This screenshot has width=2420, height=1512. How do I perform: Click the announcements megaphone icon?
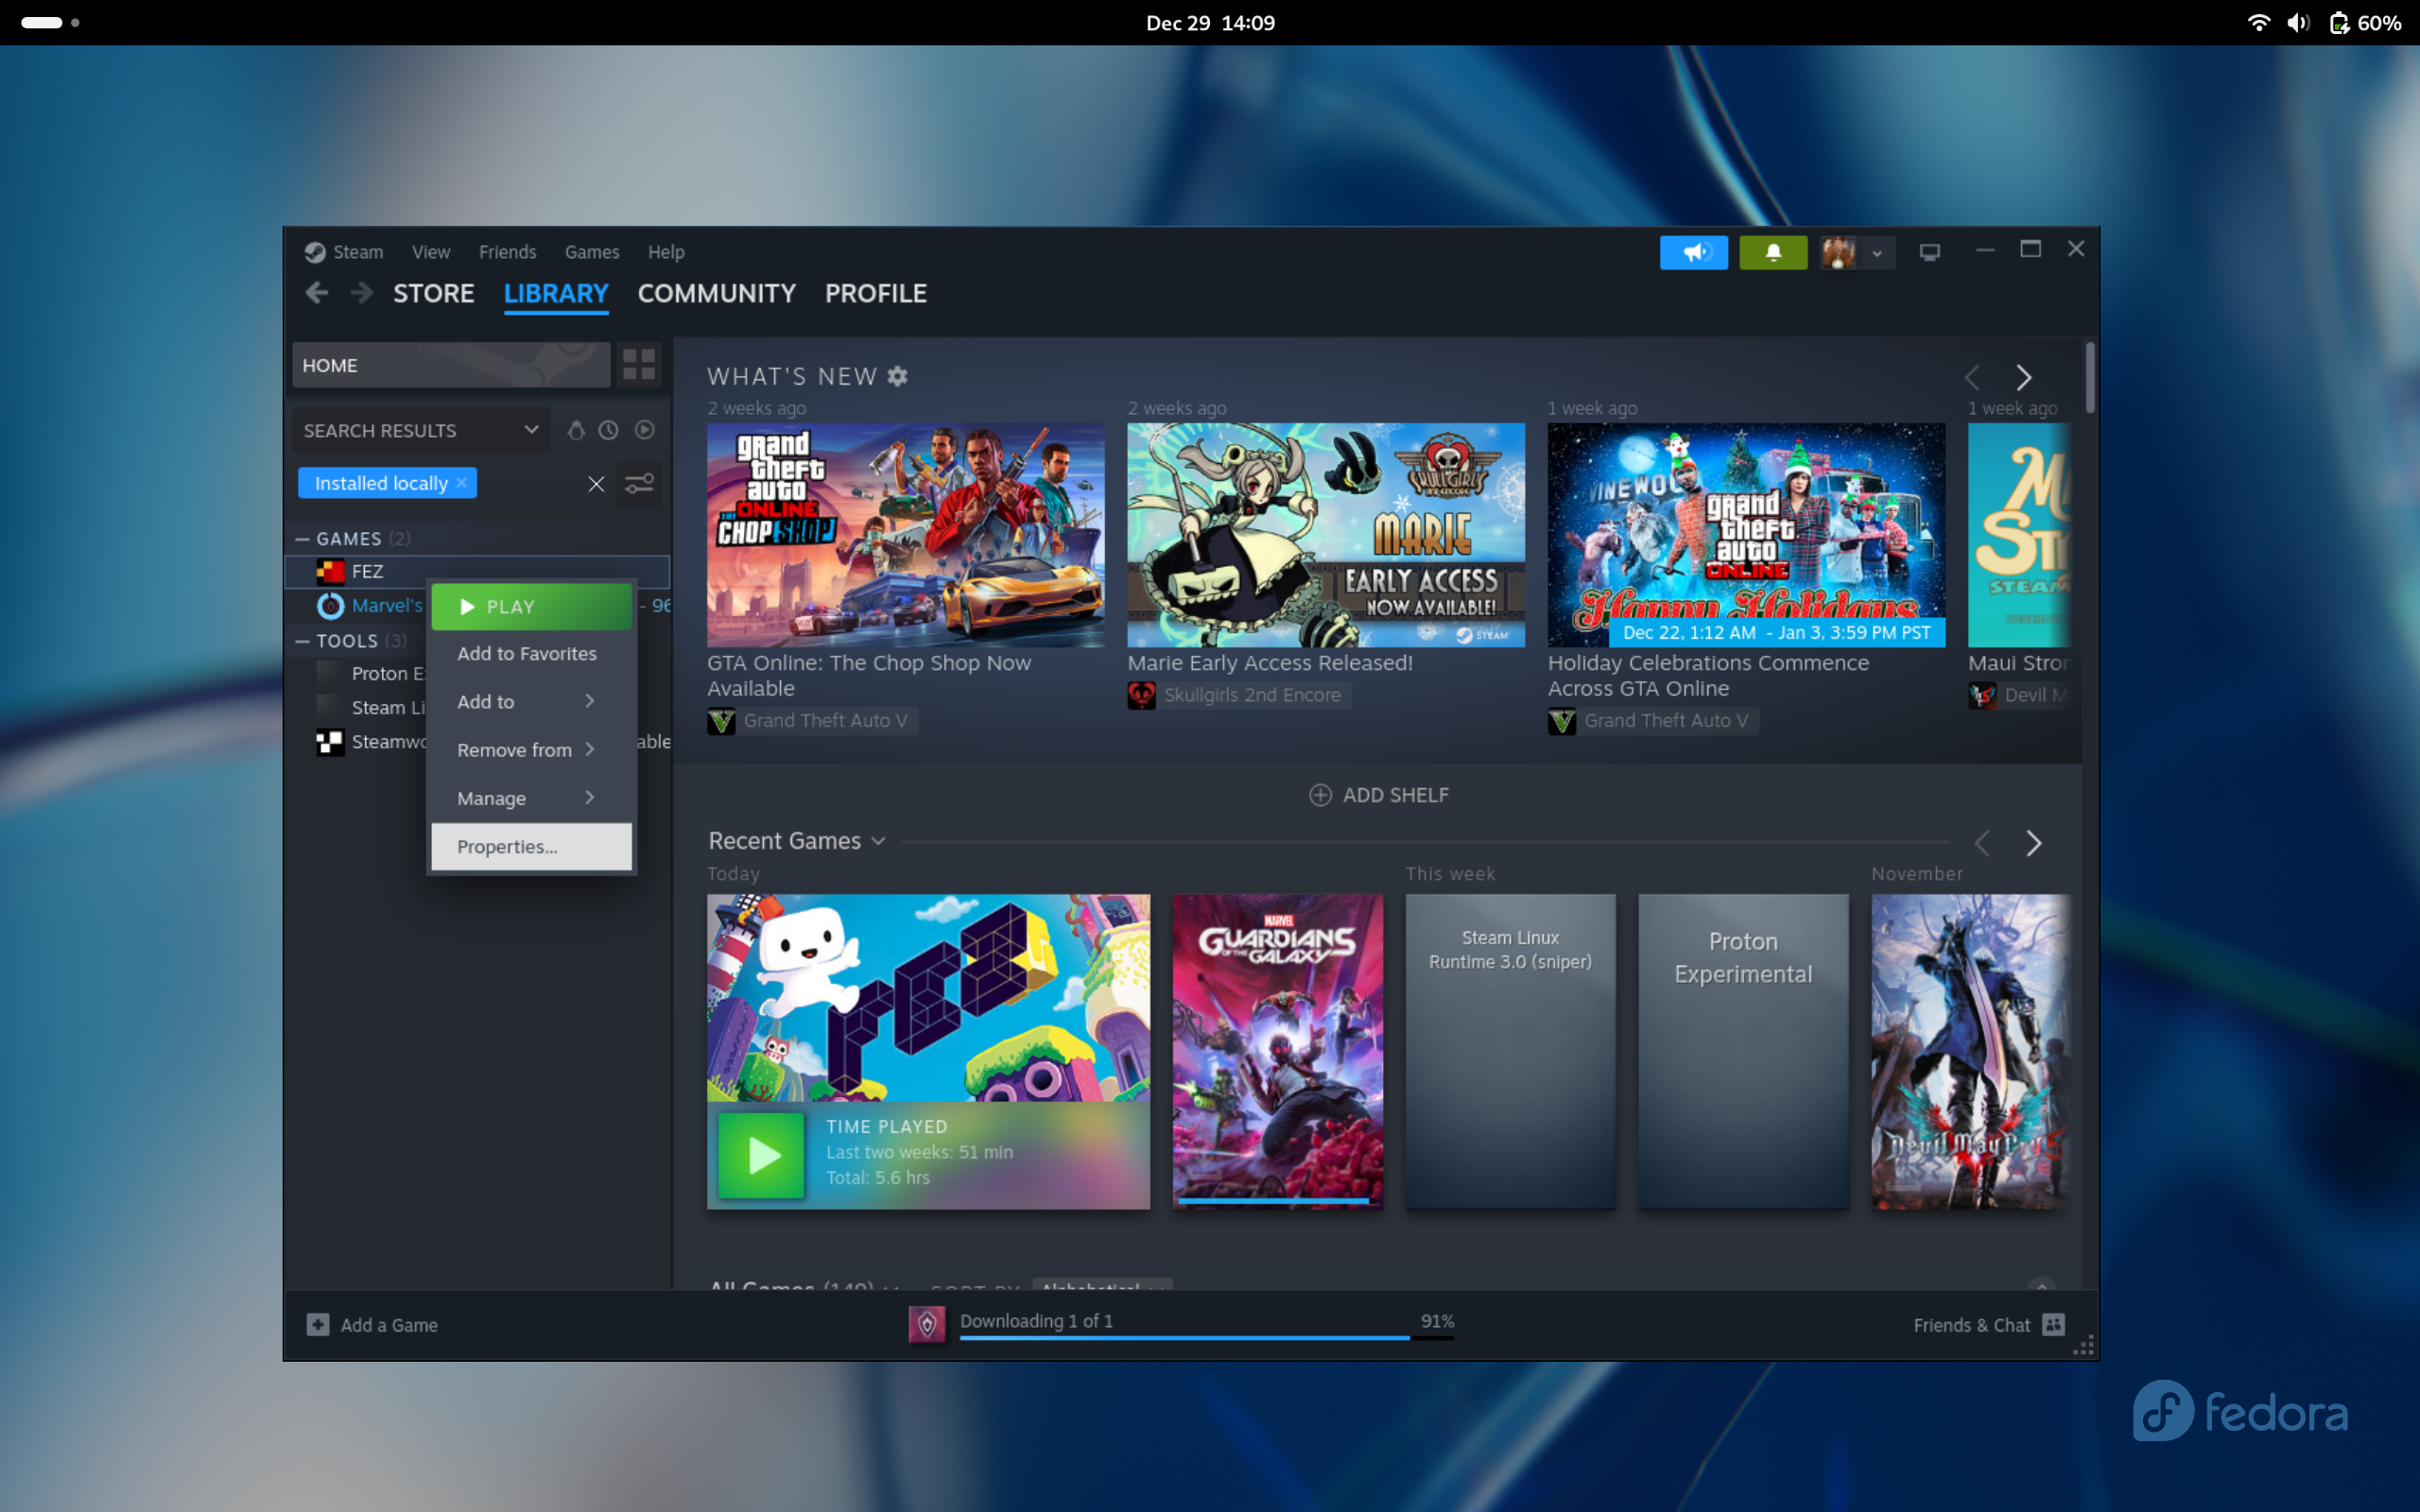pyautogui.click(x=1693, y=252)
